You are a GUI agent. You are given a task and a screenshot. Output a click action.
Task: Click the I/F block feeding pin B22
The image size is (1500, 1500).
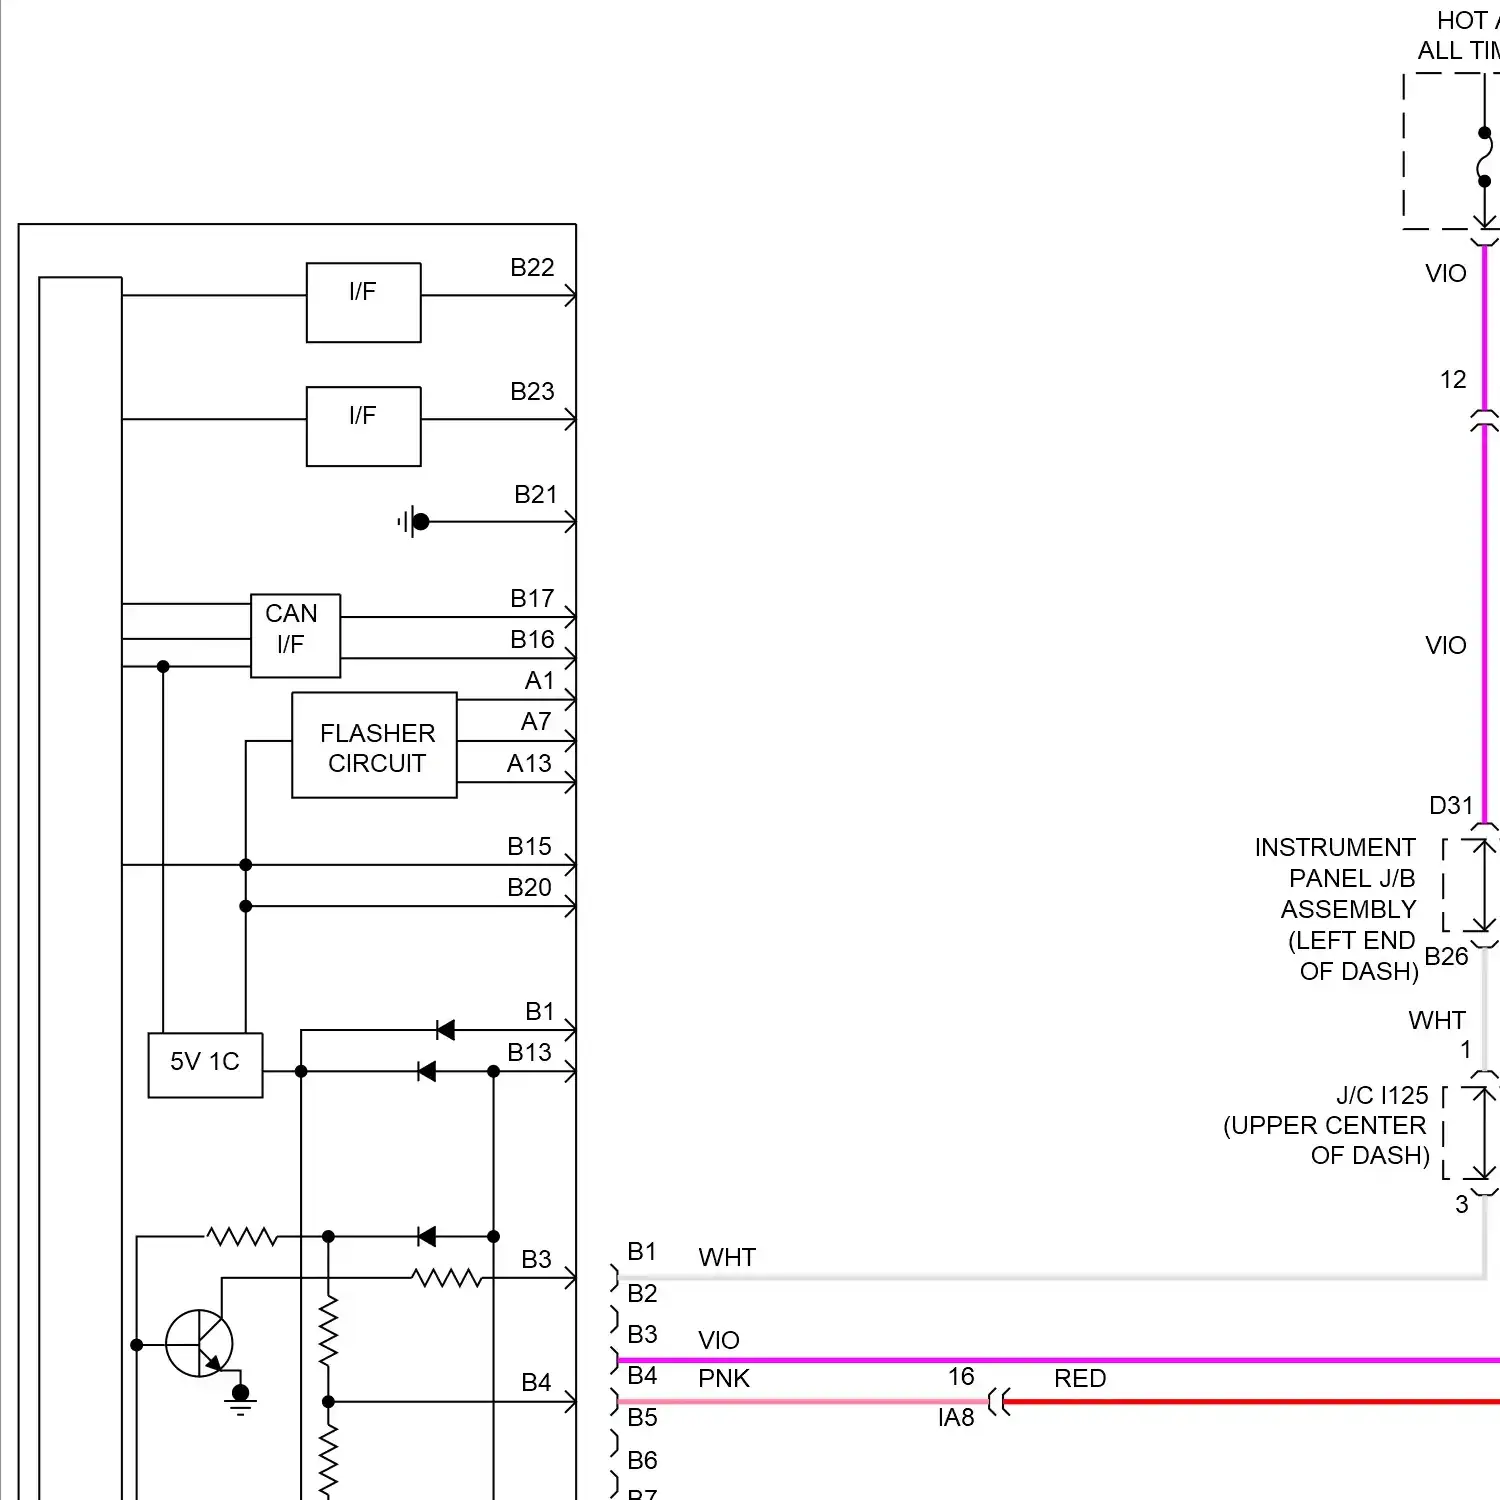coord(363,302)
